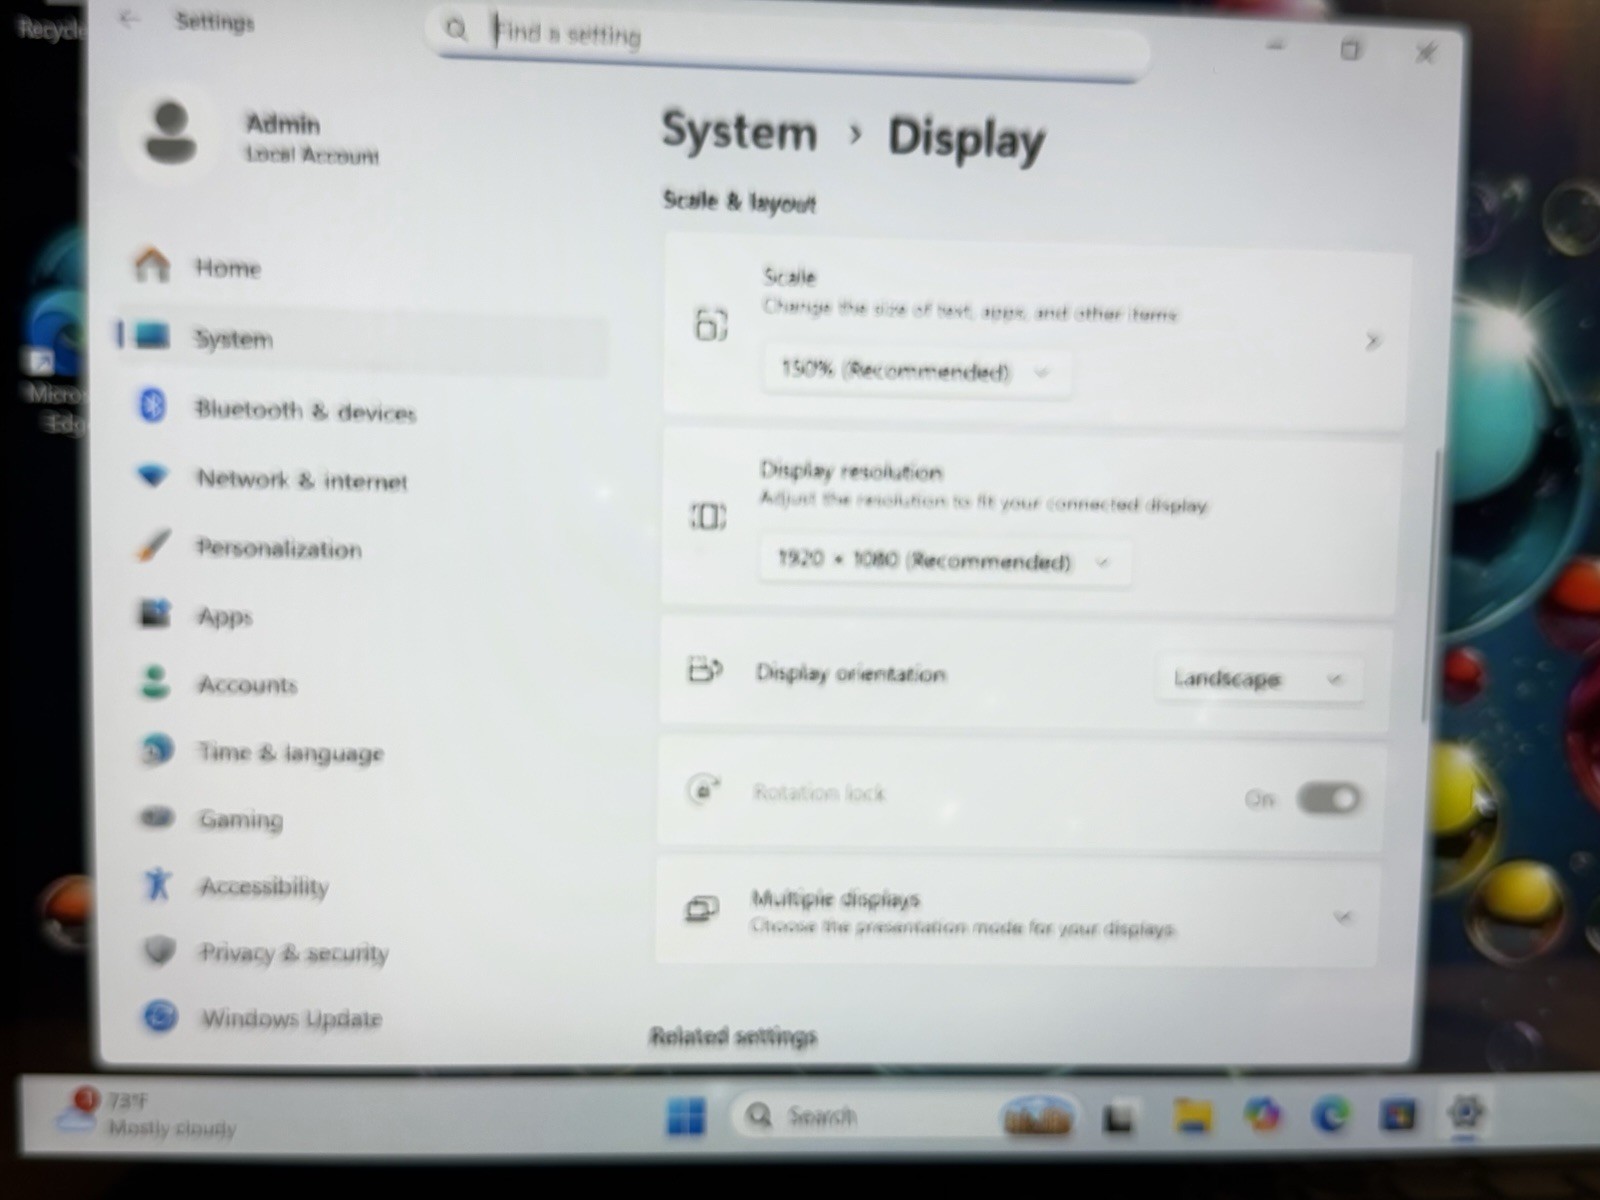Click the Related settings heading
Viewport: 1600px width, 1200px height.
click(733, 1036)
